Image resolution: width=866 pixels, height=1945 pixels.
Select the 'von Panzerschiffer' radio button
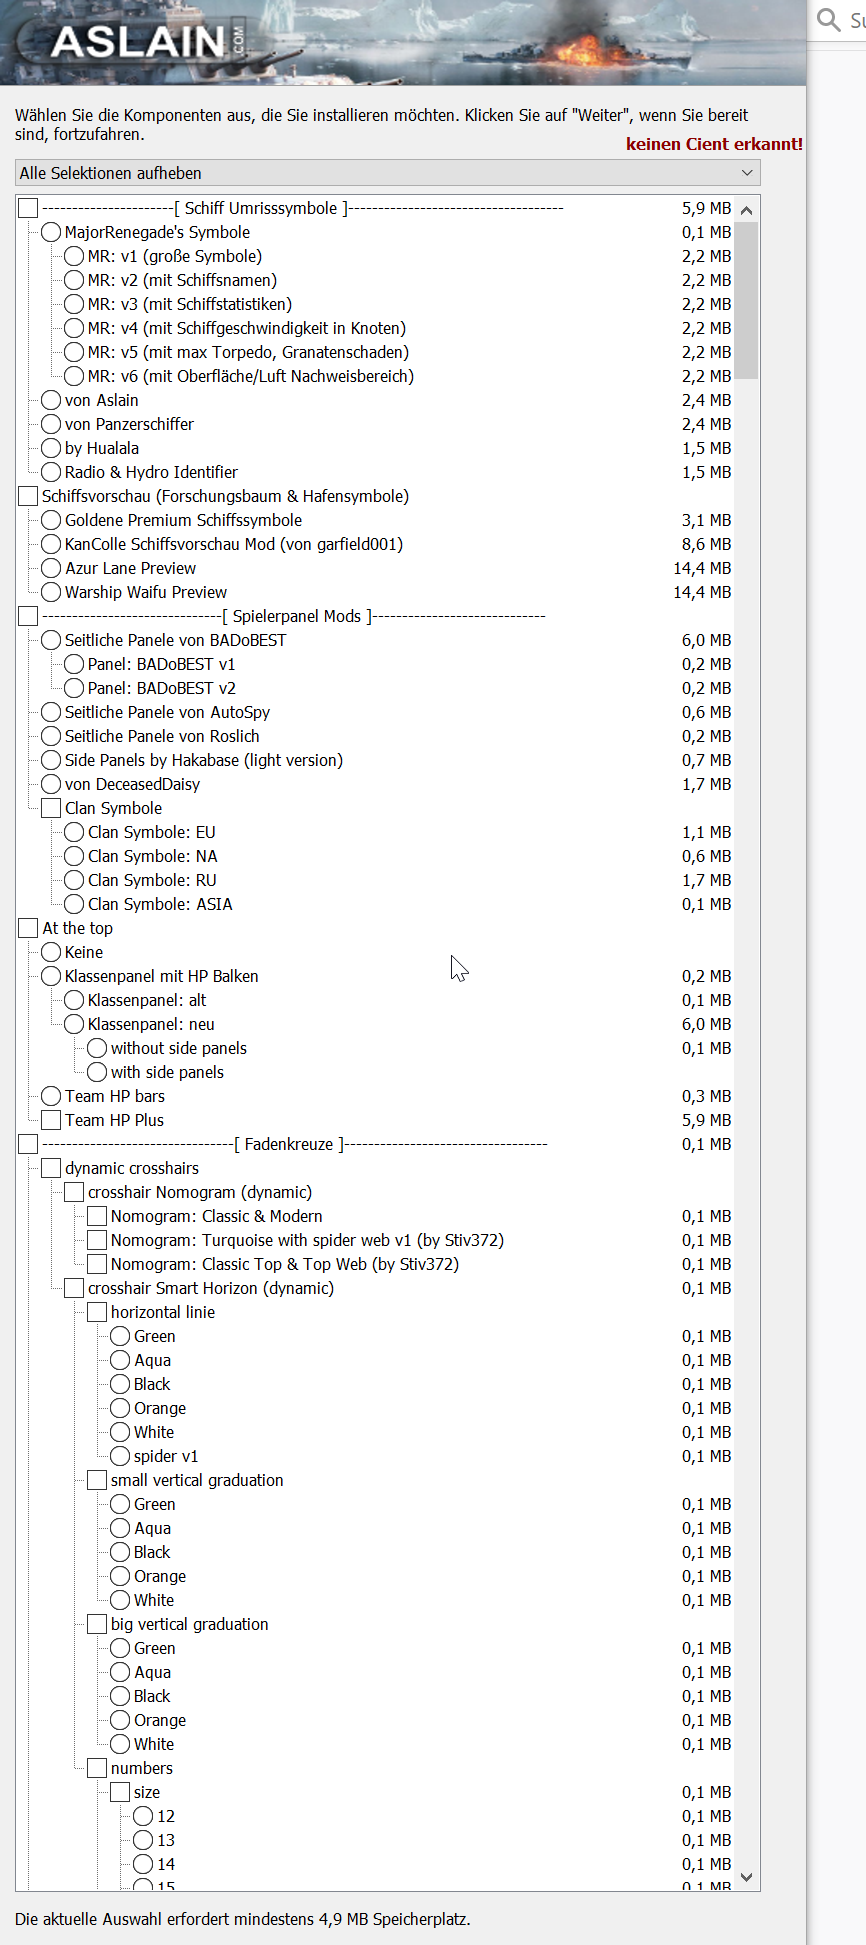coord(51,424)
